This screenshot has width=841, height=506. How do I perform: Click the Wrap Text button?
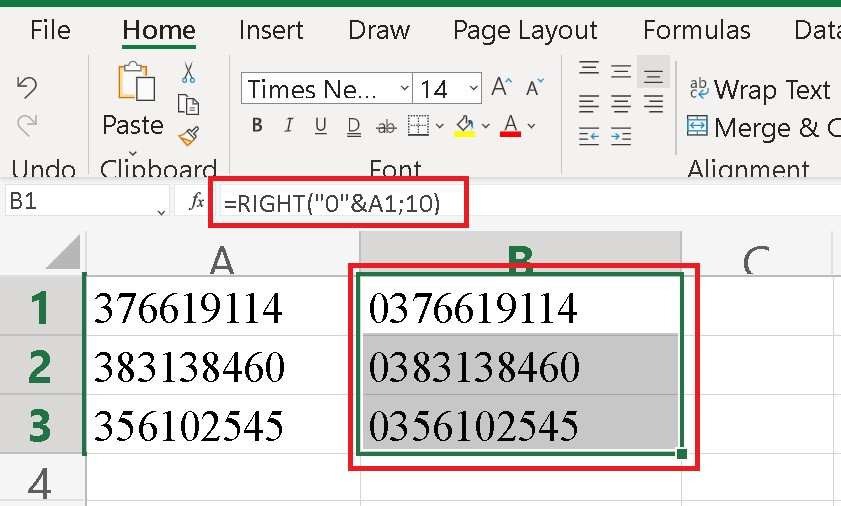tap(760, 90)
